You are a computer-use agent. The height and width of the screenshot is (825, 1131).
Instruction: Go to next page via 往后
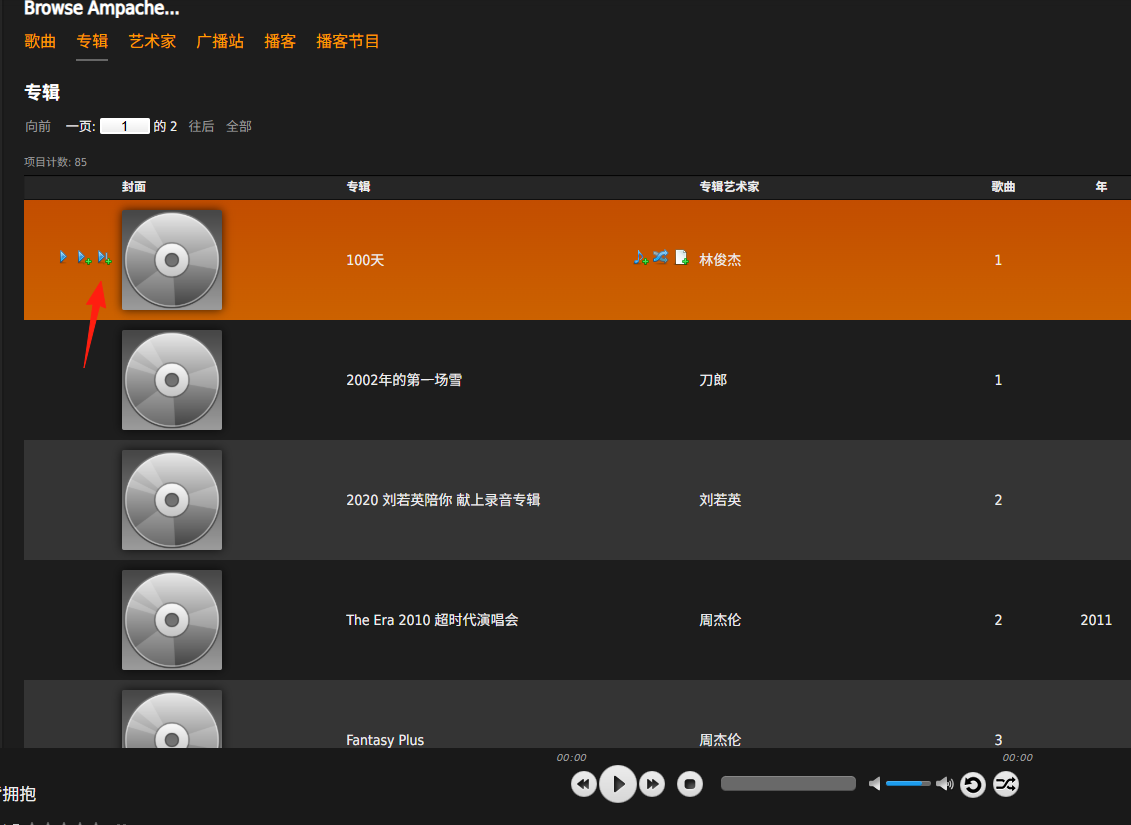[x=201, y=126]
